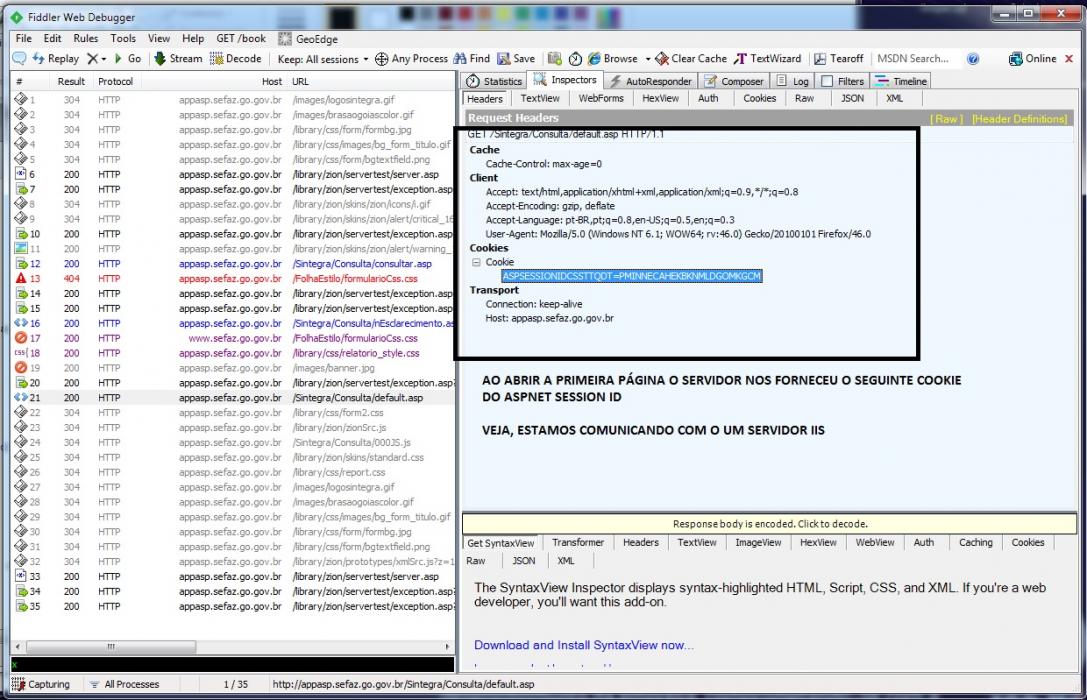The image size is (1087, 700).
Task: Click the 'Response body is encoded' bar
Action: [x=769, y=524]
